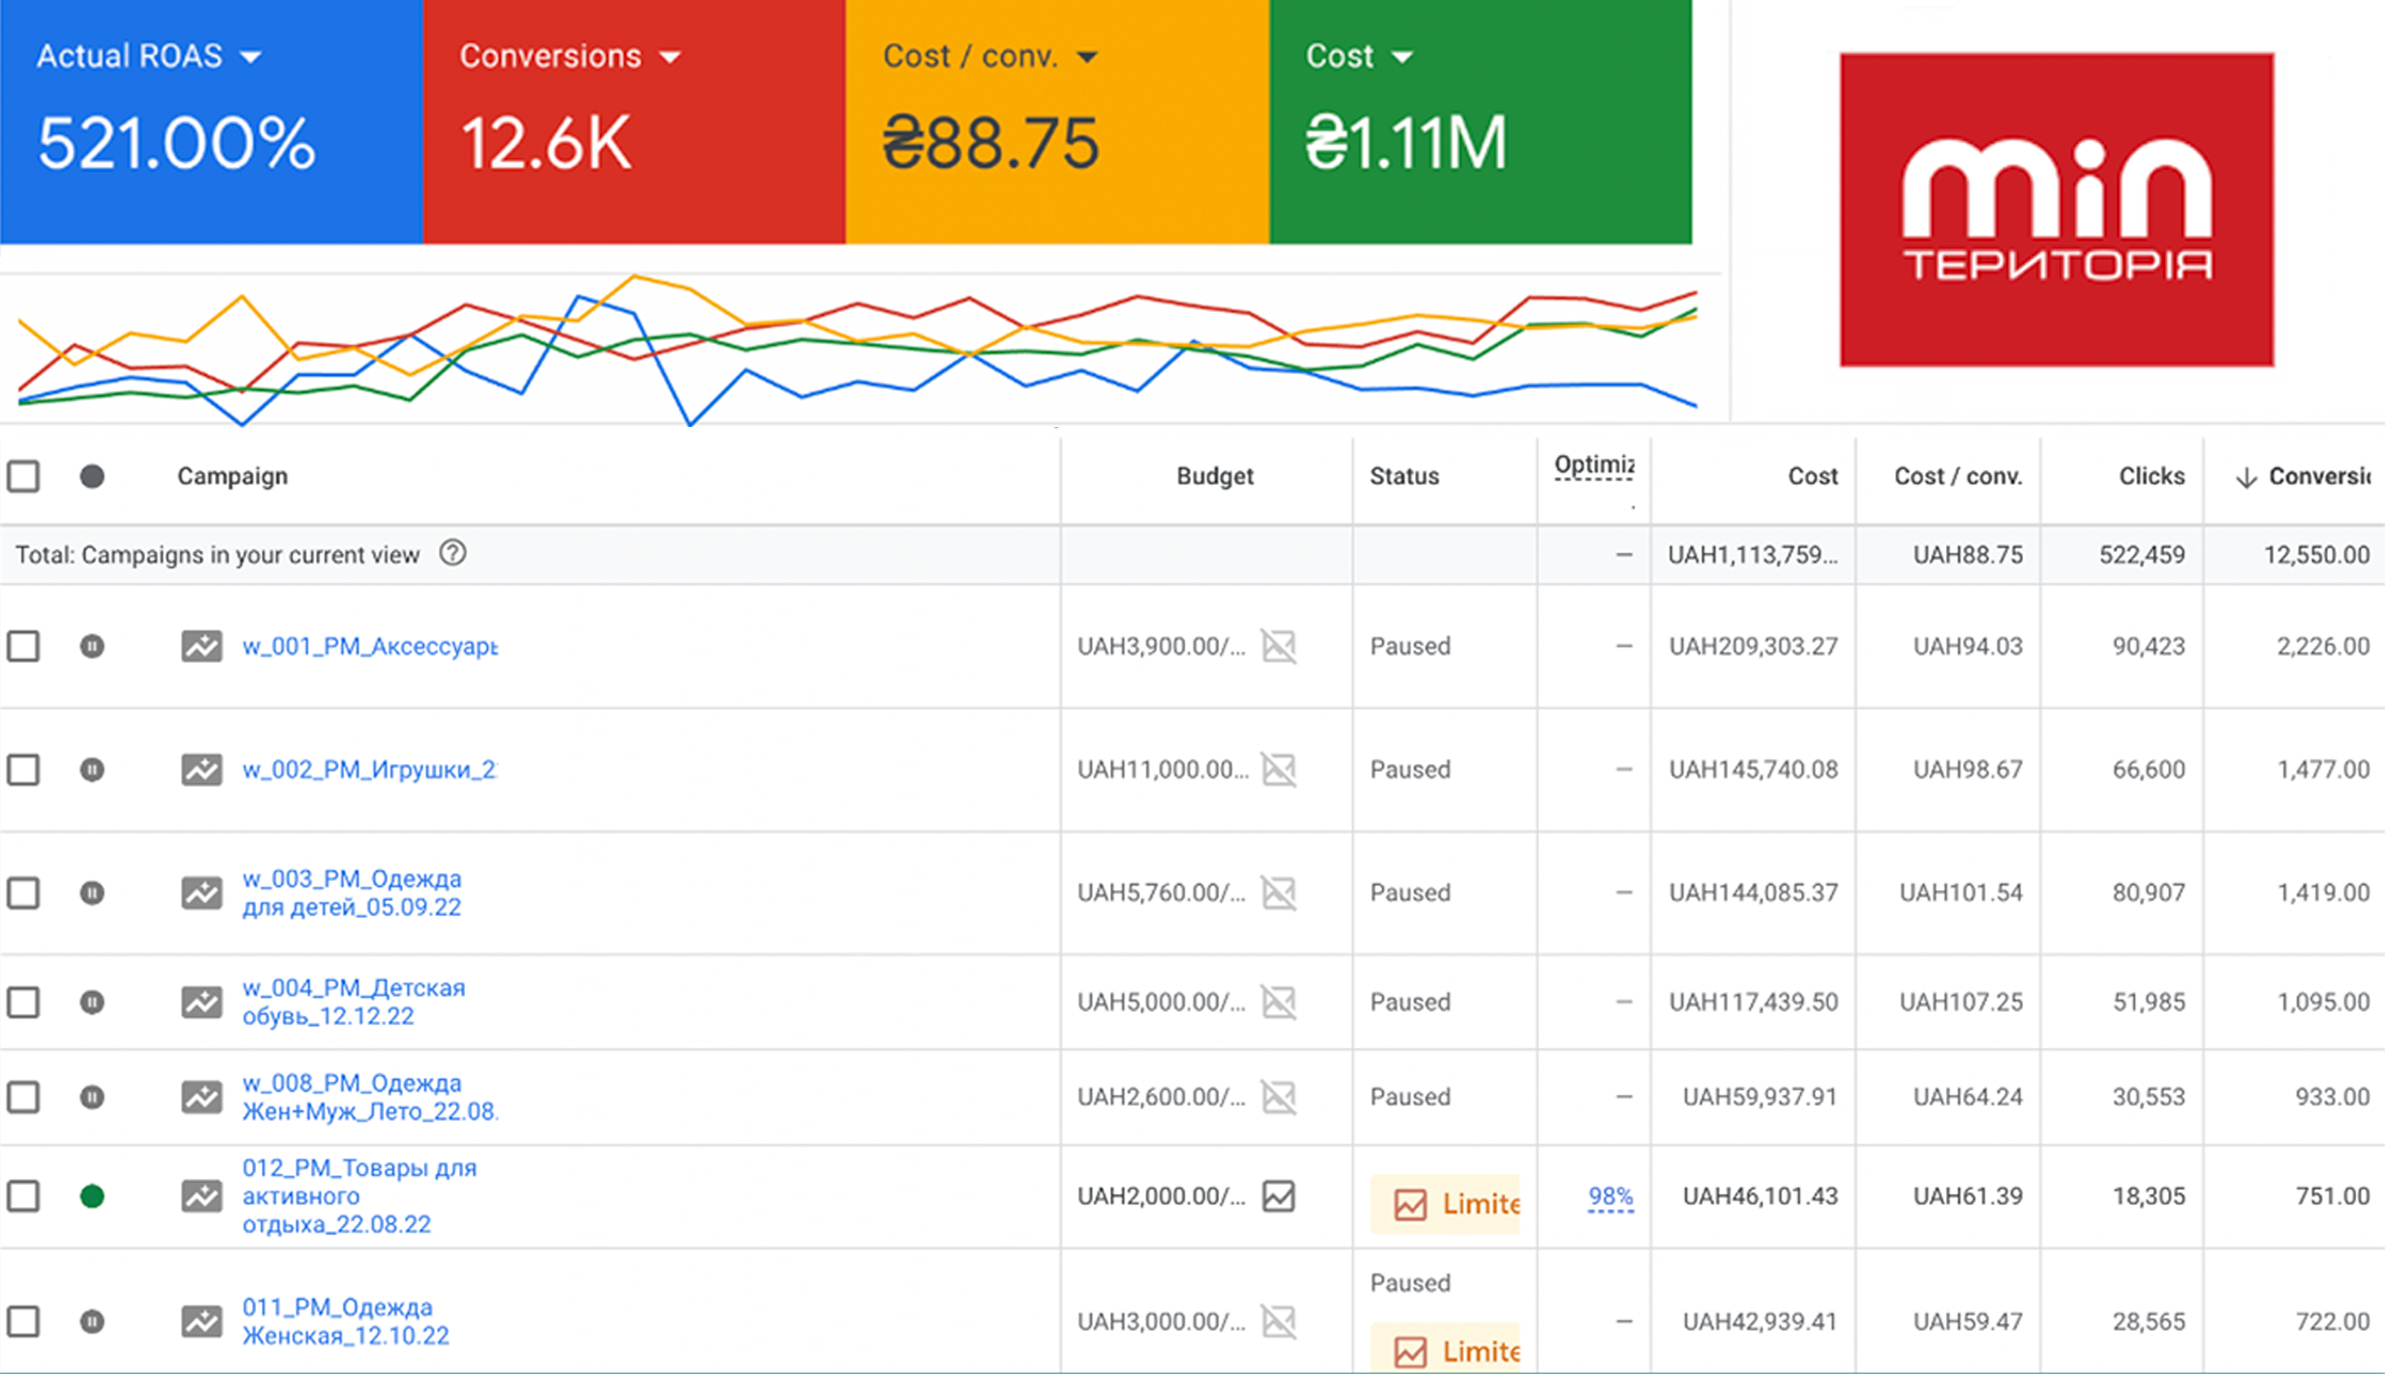Screen dimensions: 2385x1374
Task: Expand the Conversions metric dropdown
Action: click(x=670, y=57)
